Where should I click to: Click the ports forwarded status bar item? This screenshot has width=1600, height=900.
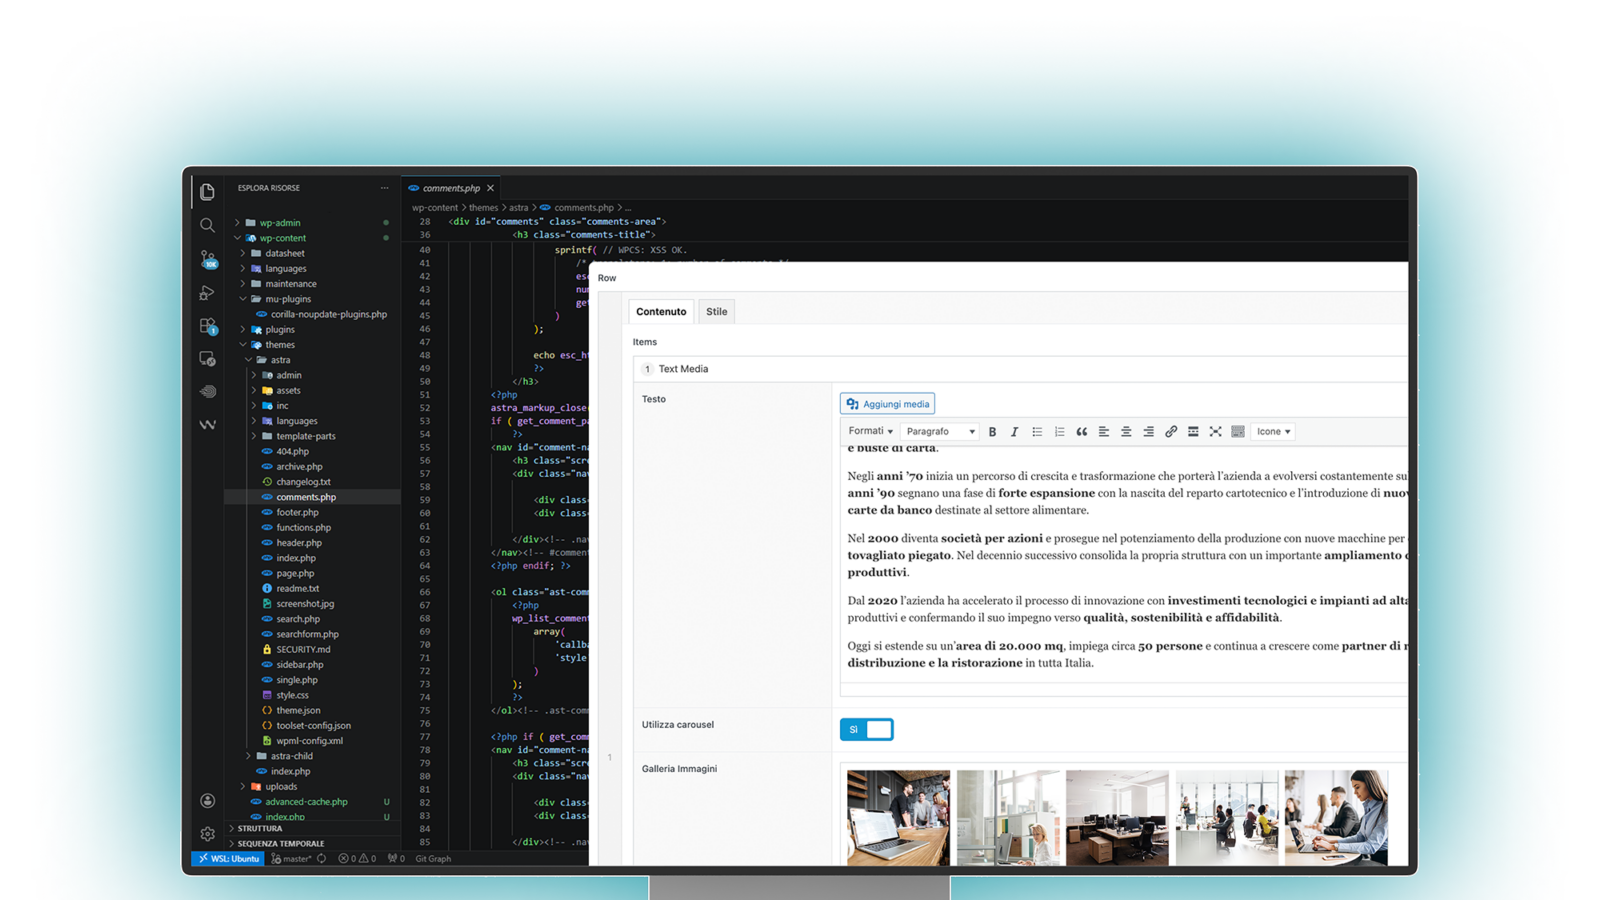coord(396,859)
